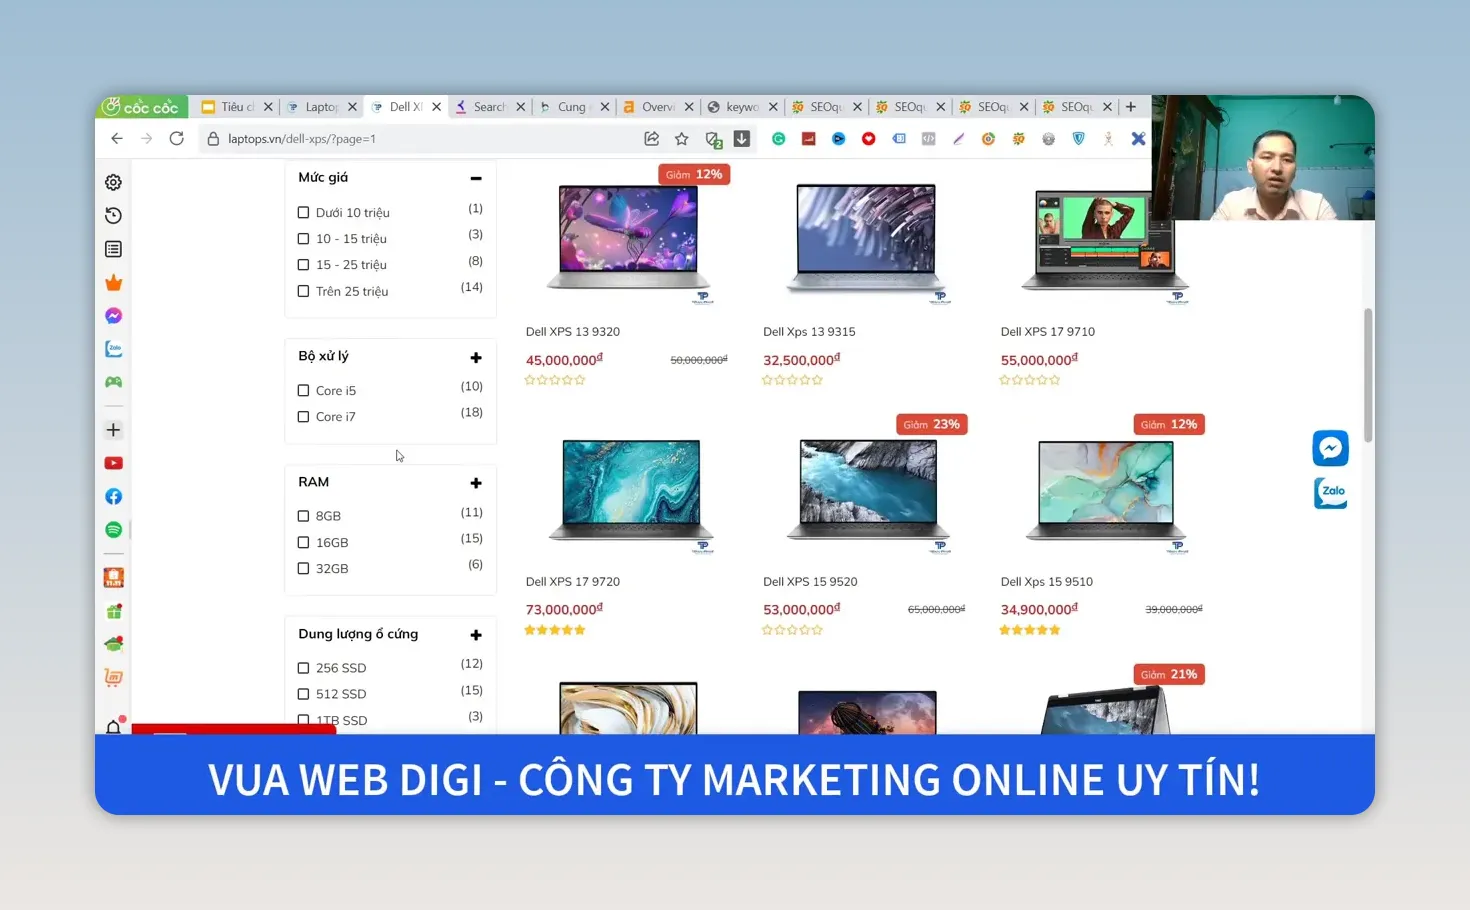Add a new sidebar shortcut
Image resolution: width=1470 pixels, height=910 pixels.
(114, 430)
